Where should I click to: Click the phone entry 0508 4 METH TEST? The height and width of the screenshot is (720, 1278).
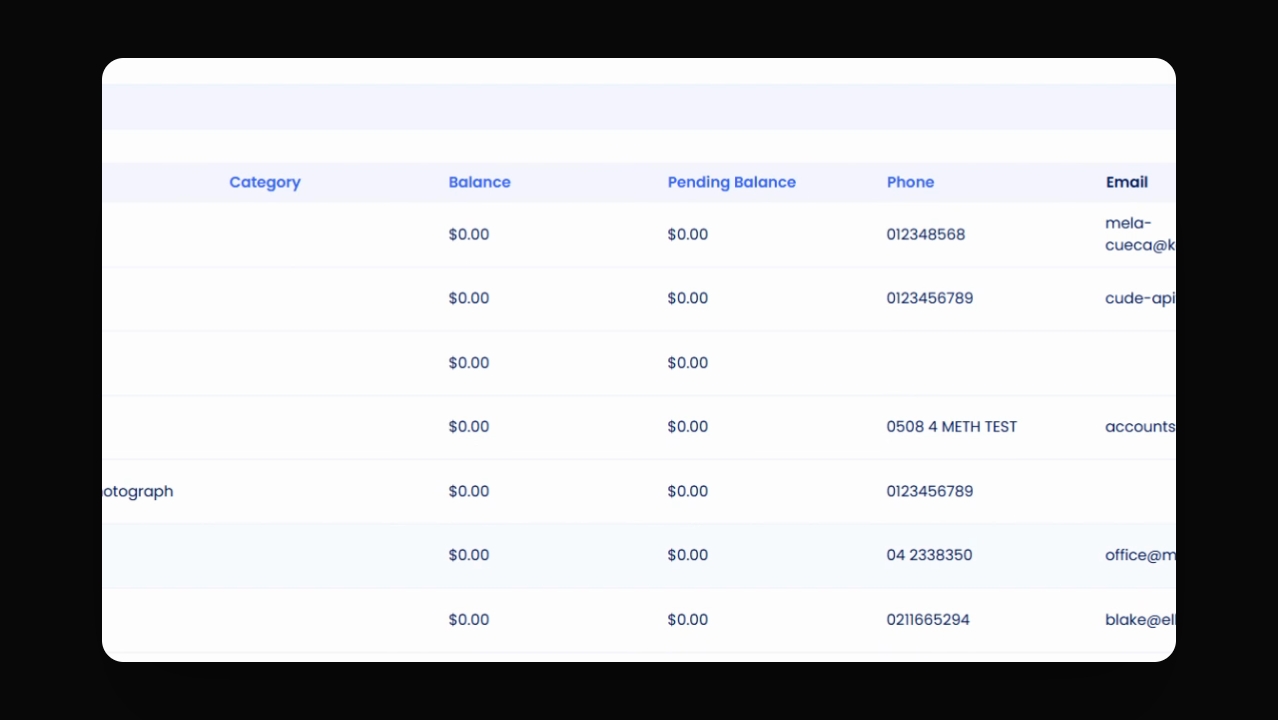pyautogui.click(x=951, y=426)
